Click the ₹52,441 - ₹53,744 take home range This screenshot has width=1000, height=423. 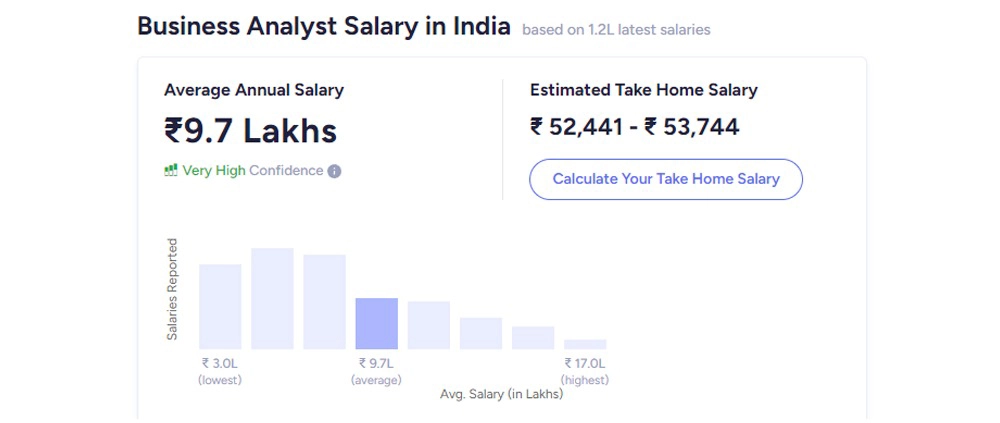coord(635,127)
